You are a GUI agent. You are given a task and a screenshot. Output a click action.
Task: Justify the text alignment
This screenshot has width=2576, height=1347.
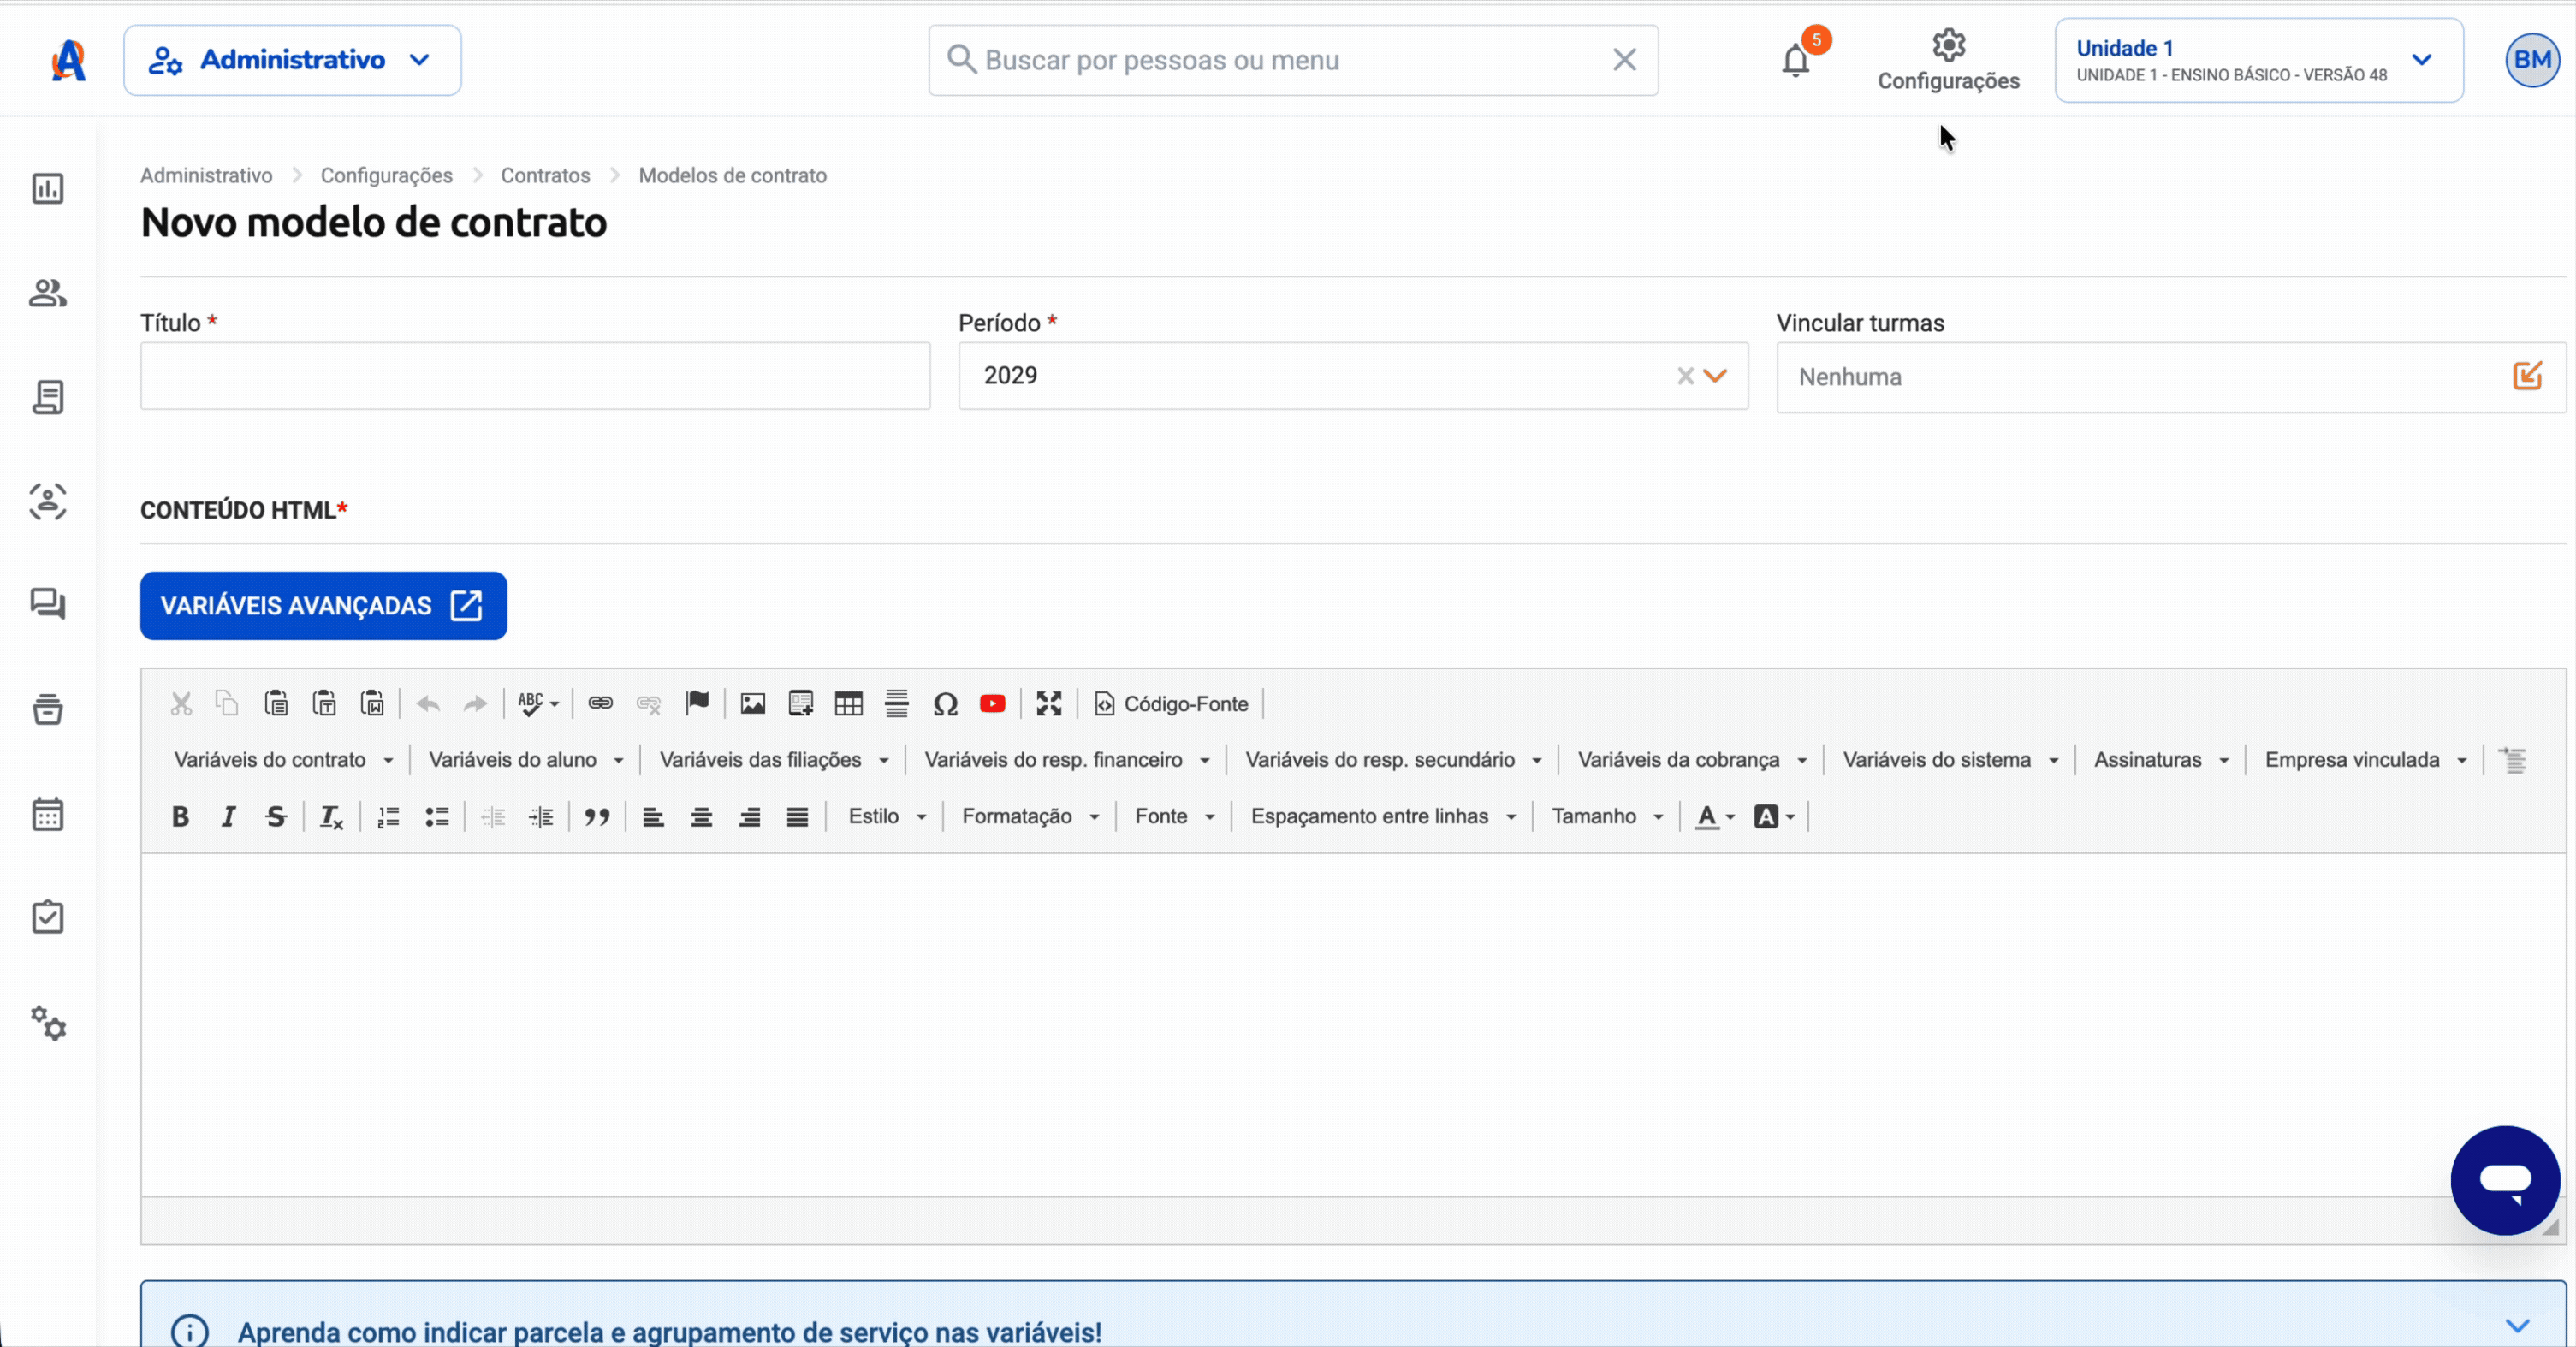[797, 817]
